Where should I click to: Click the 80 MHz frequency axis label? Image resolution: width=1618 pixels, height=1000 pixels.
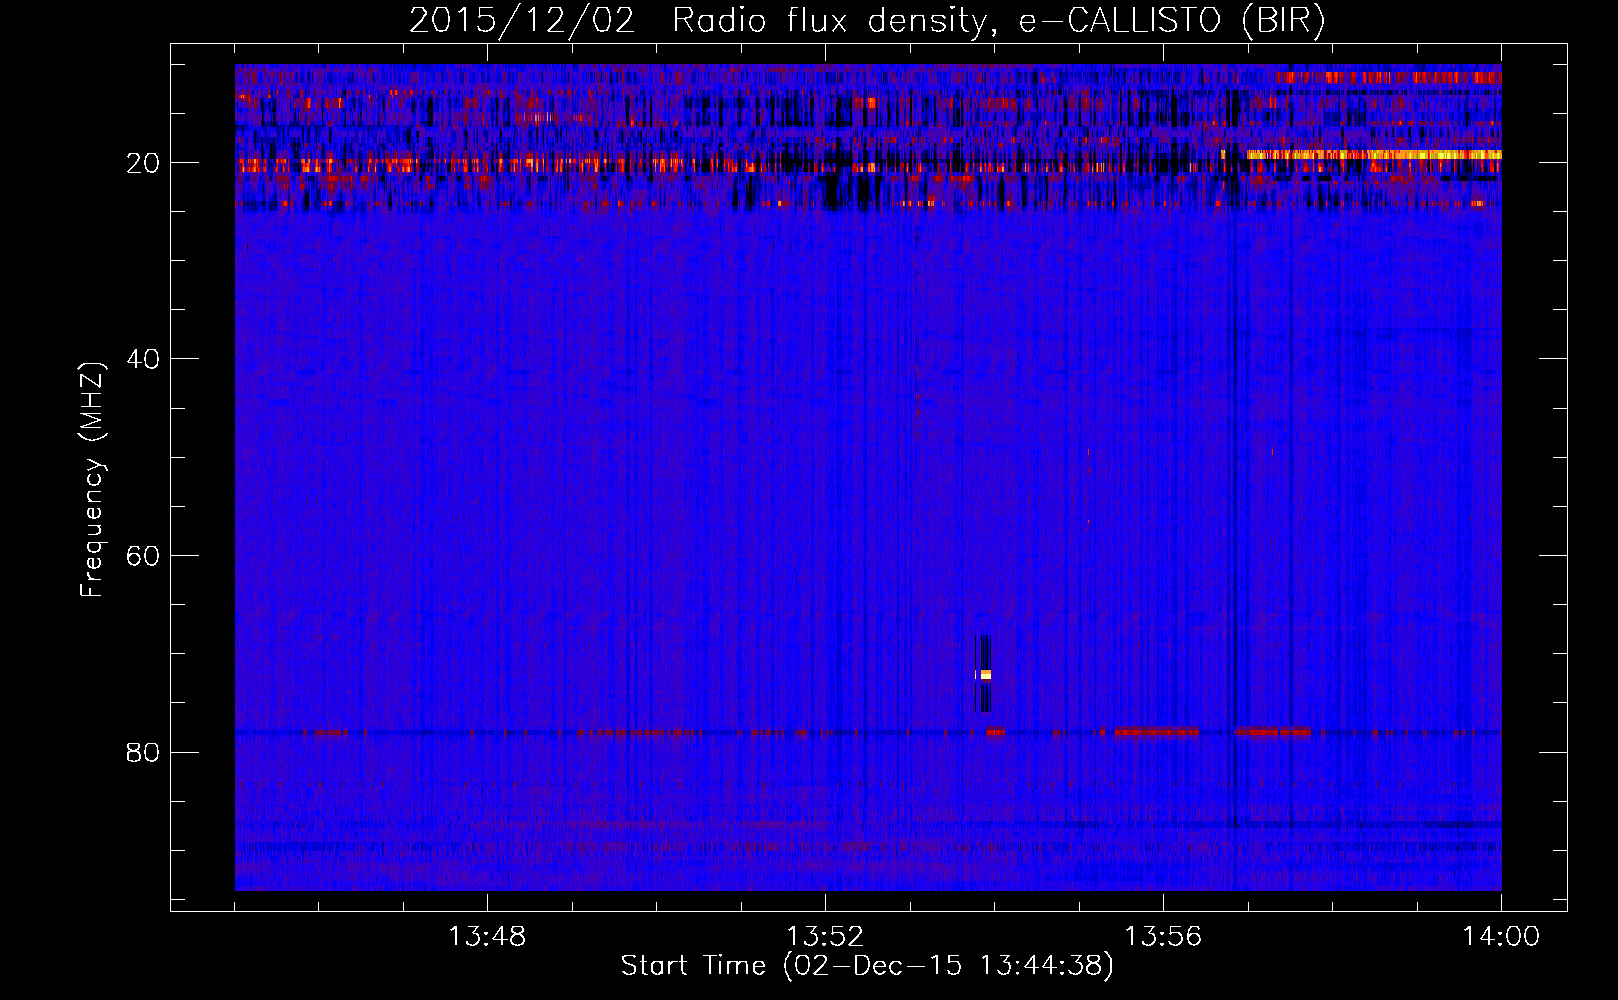(x=143, y=752)
